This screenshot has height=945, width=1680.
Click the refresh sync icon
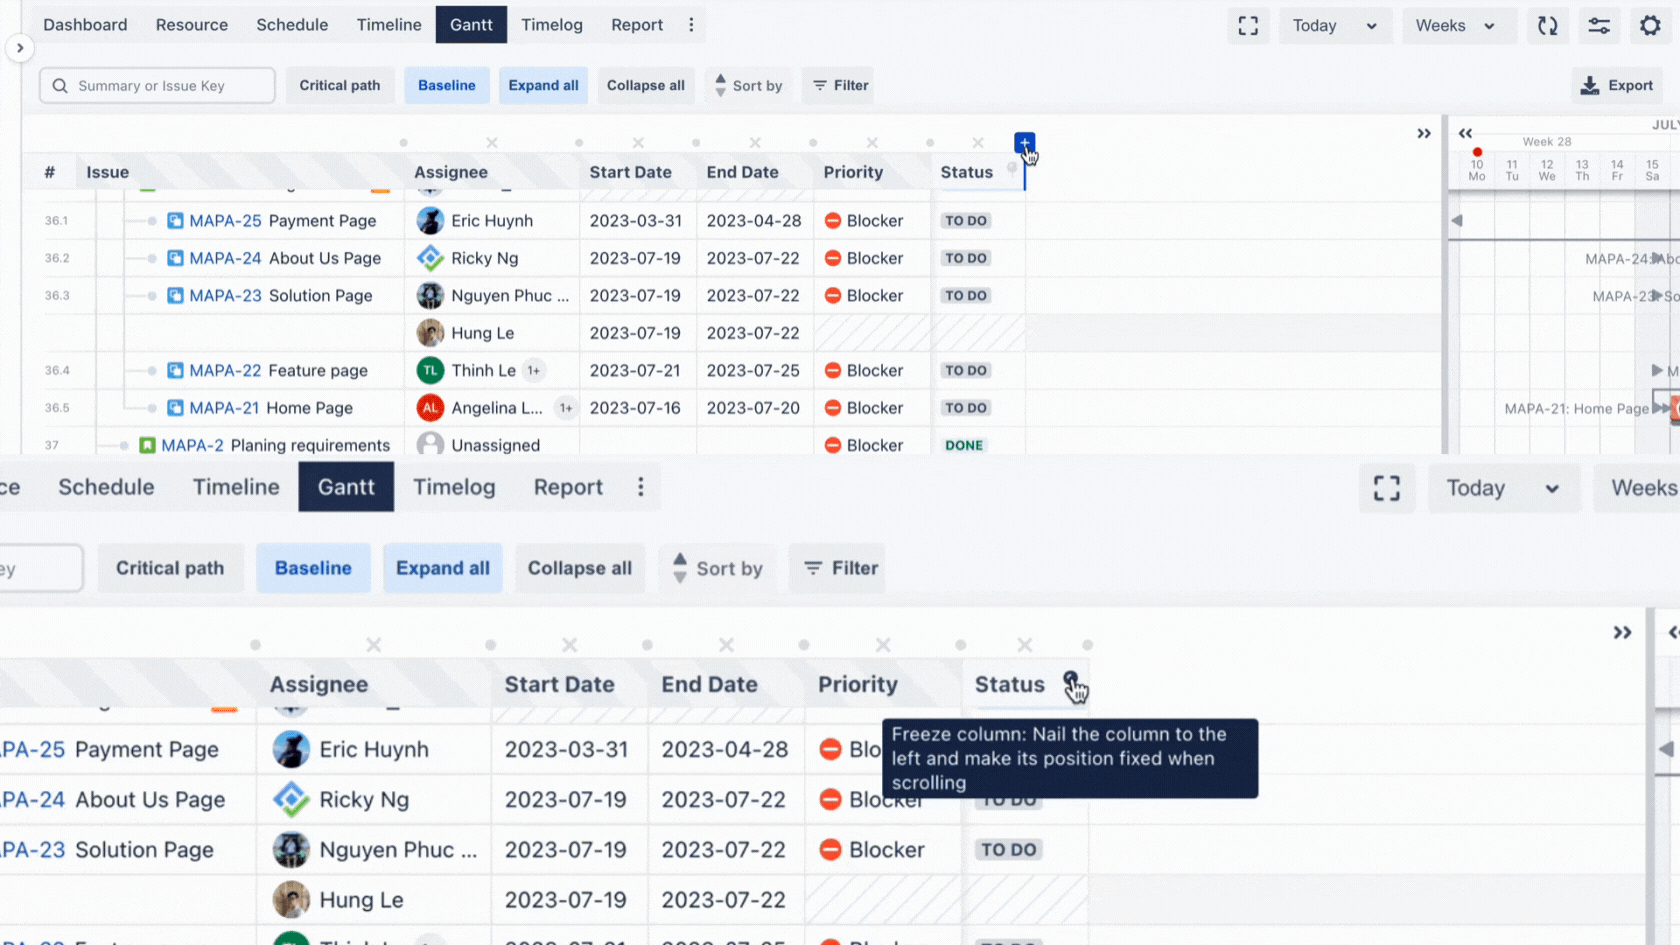click(x=1548, y=27)
